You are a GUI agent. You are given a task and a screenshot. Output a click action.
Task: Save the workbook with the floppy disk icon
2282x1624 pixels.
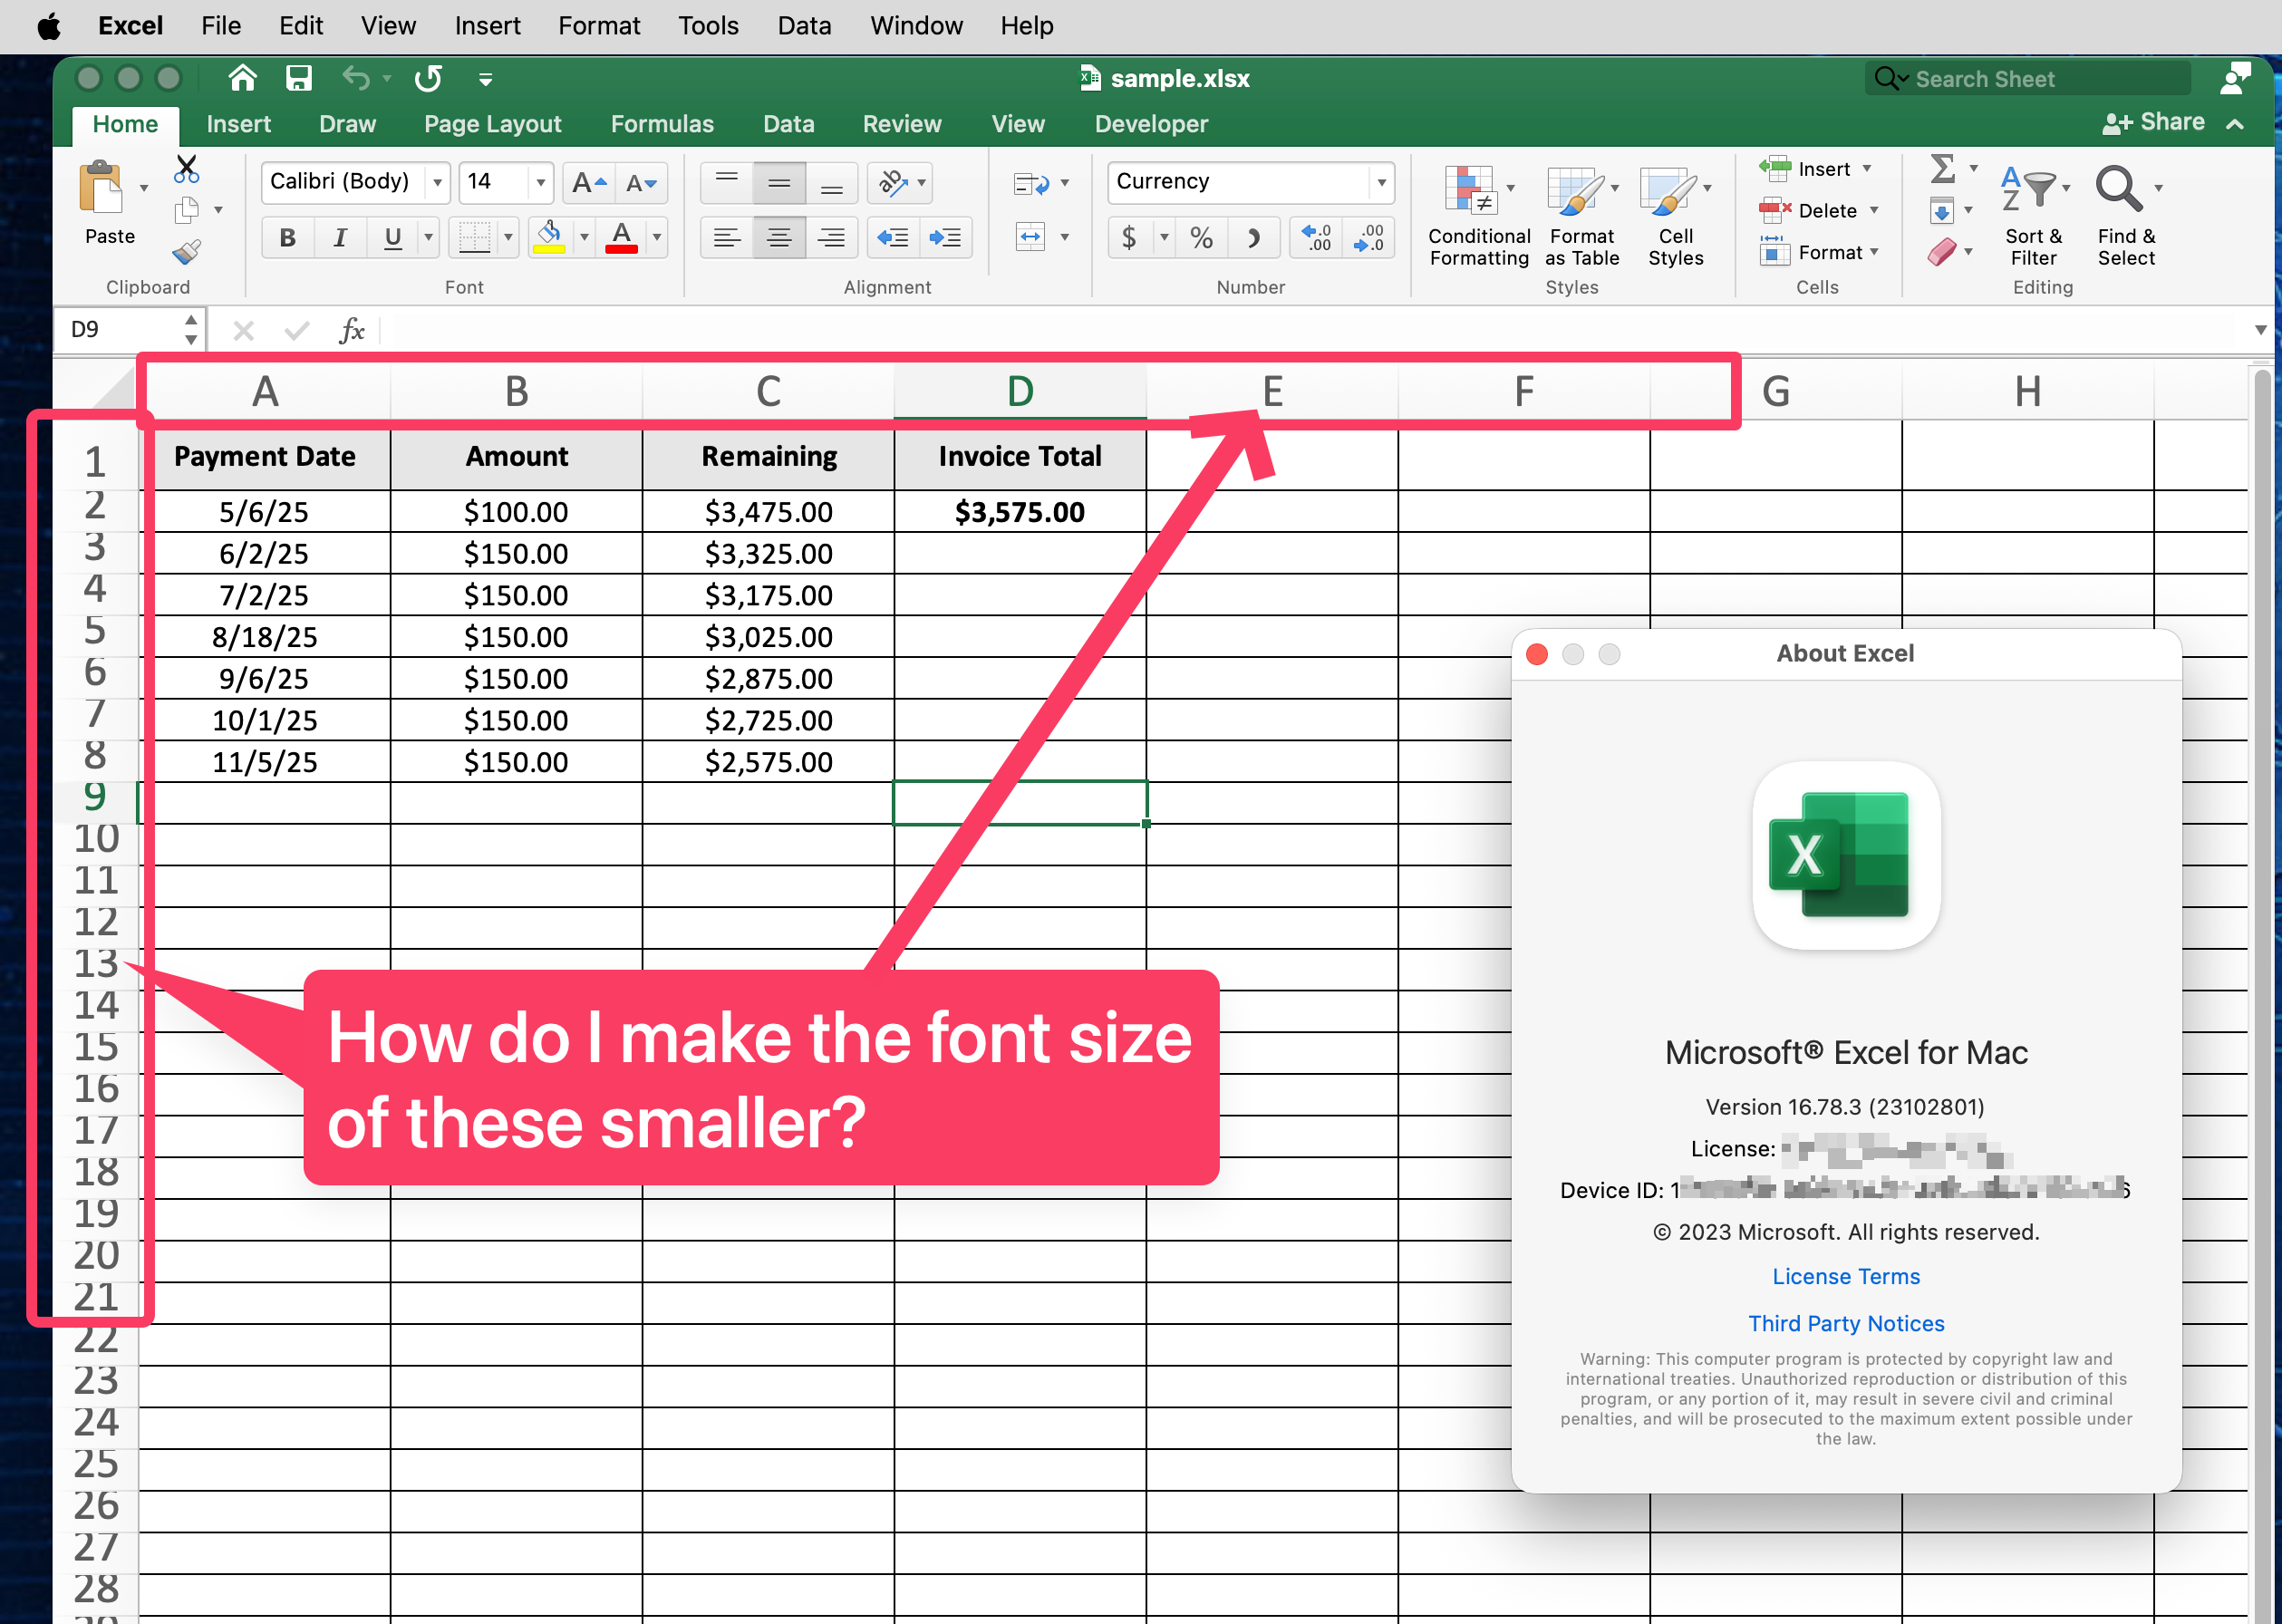(x=298, y=78)
